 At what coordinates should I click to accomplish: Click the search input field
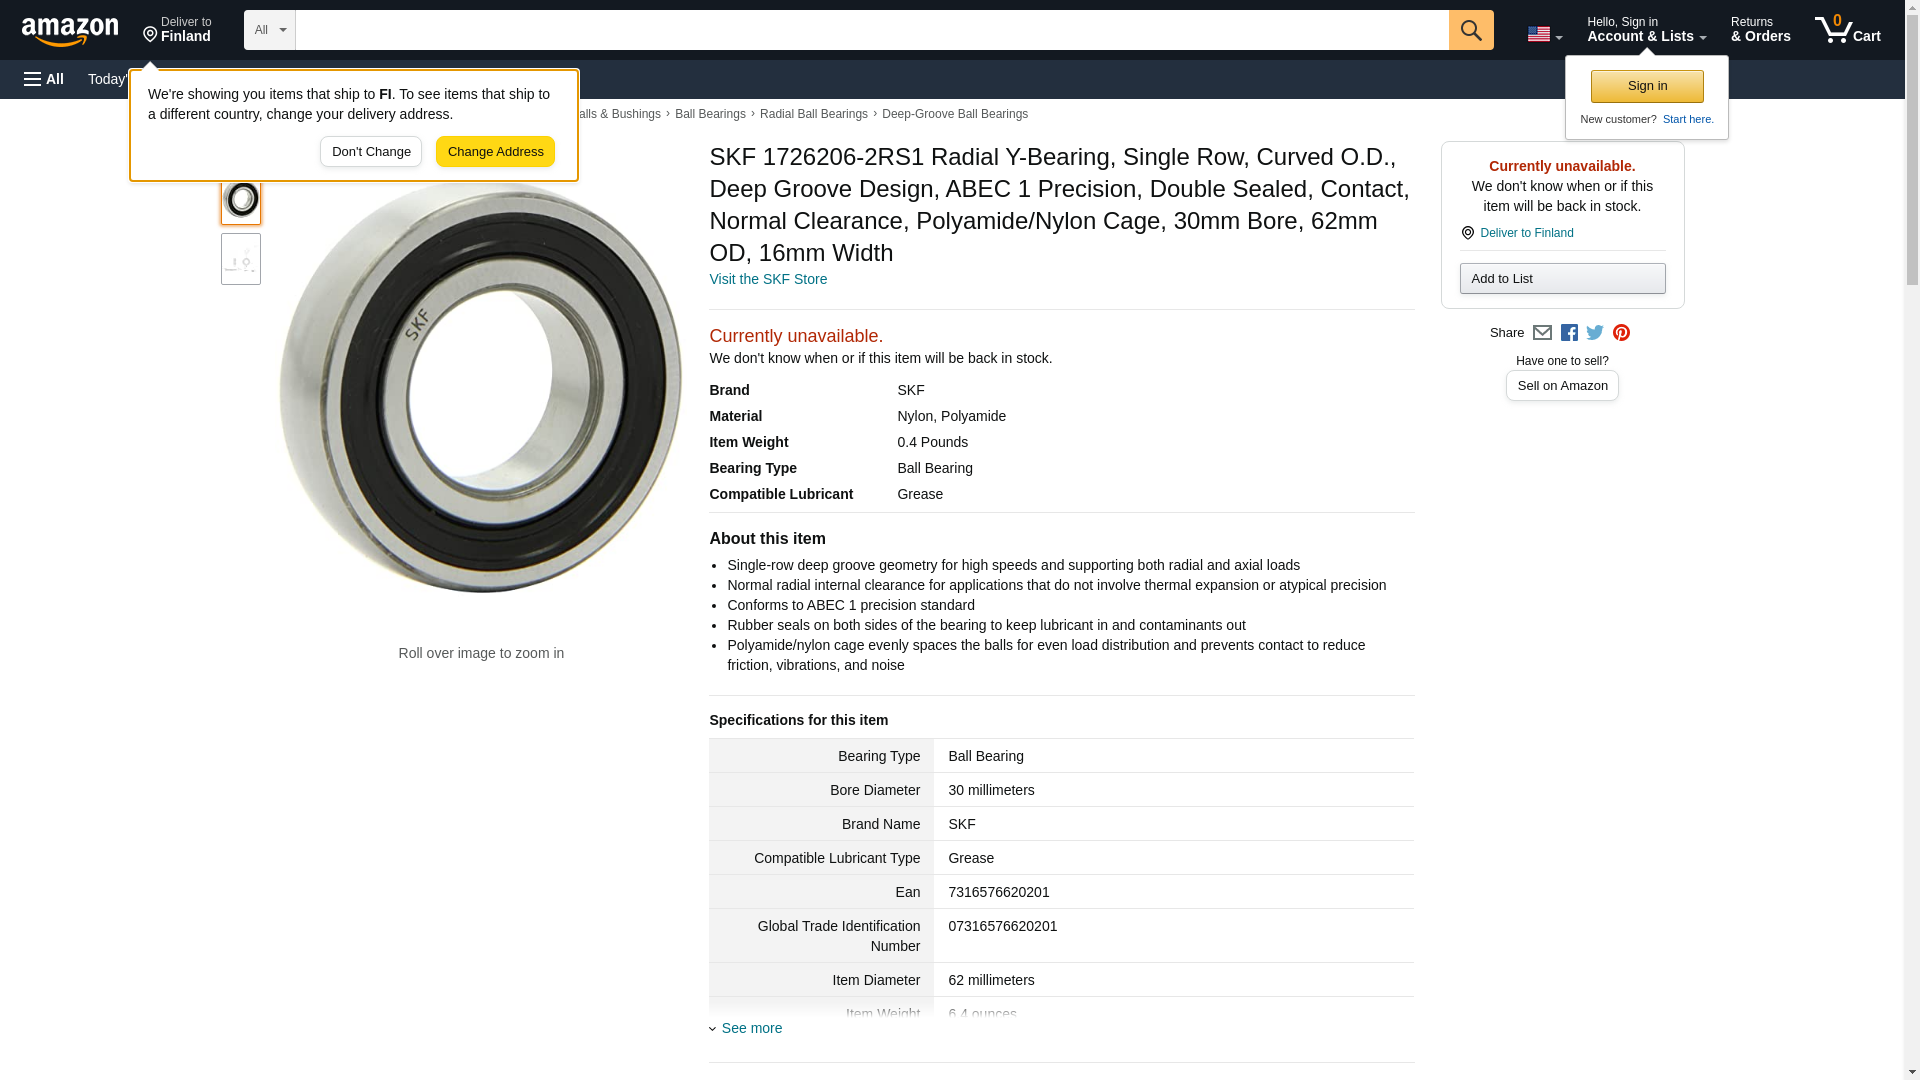tap(871, 30)
